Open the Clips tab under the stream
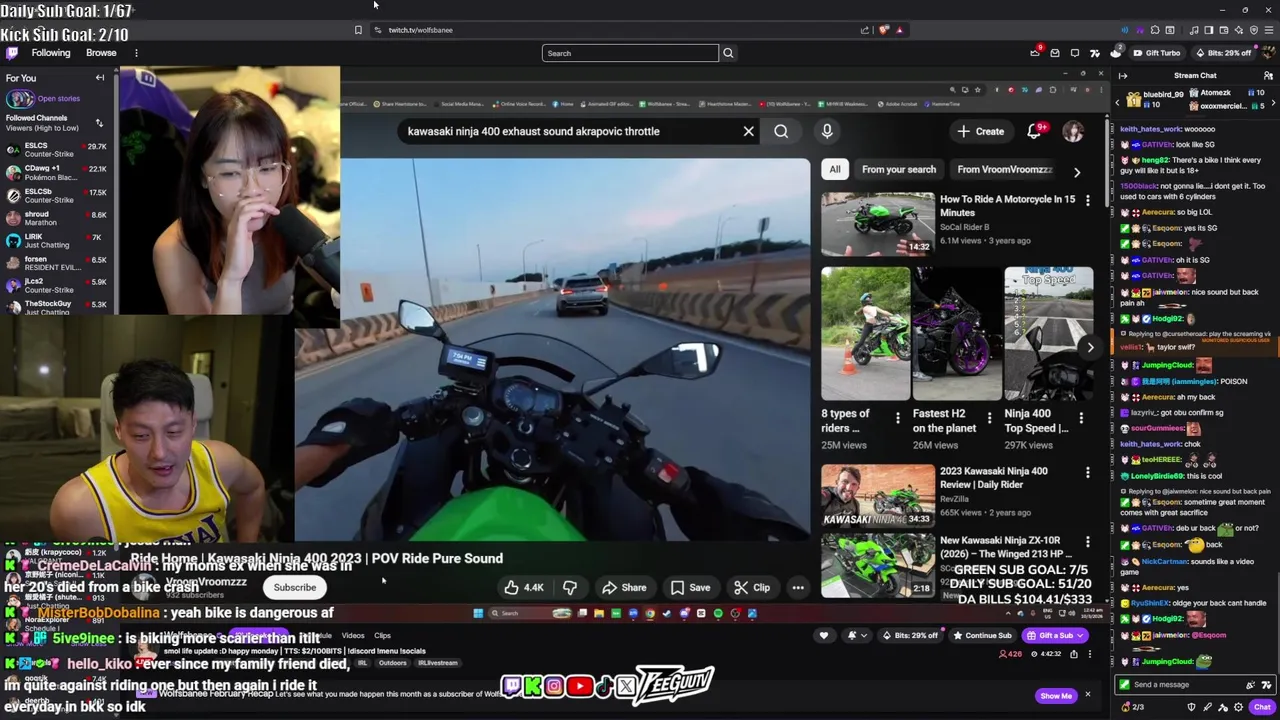This screenshot has height=720, width=1280. (x=382, y=636)
